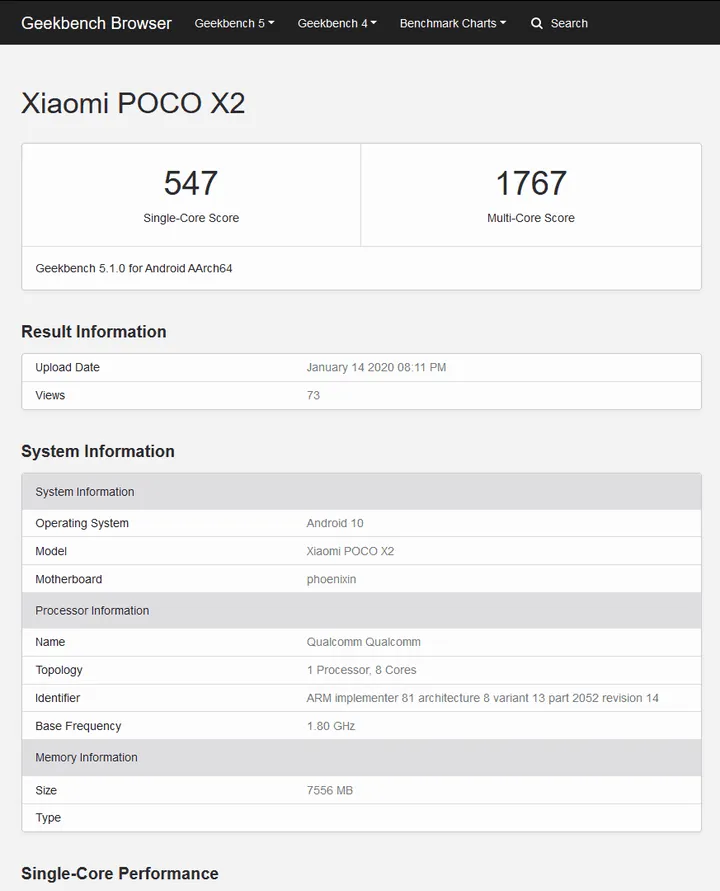Click the 1767 multi-core score

click(x=531, y=183)
